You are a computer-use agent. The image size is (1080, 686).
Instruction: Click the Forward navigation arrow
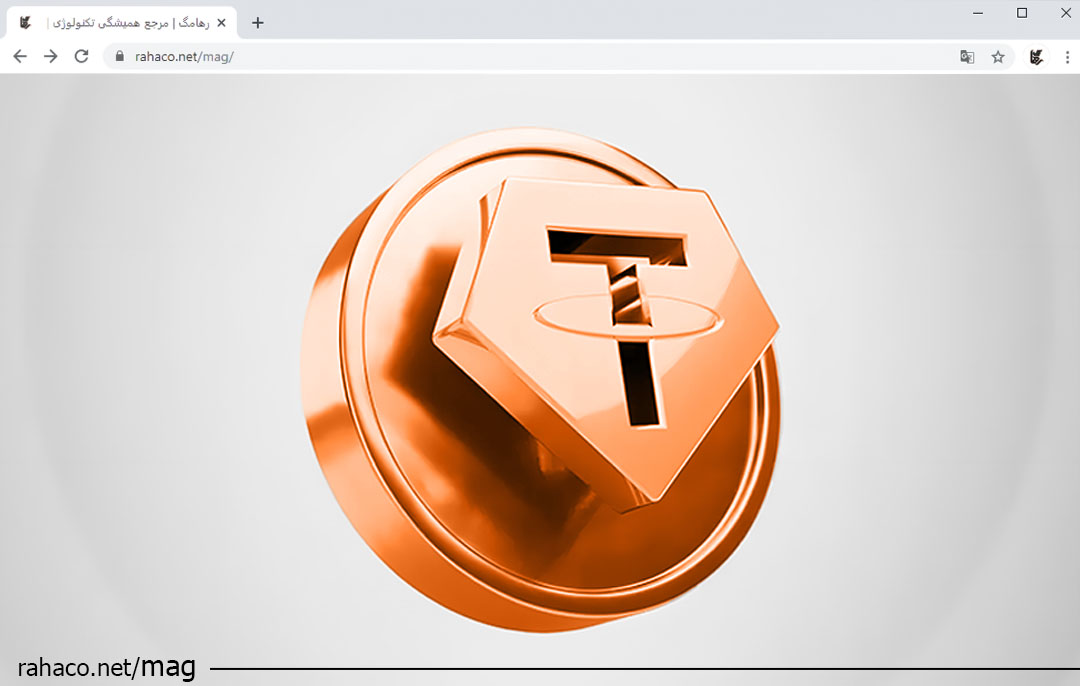[x=51, y=57]
